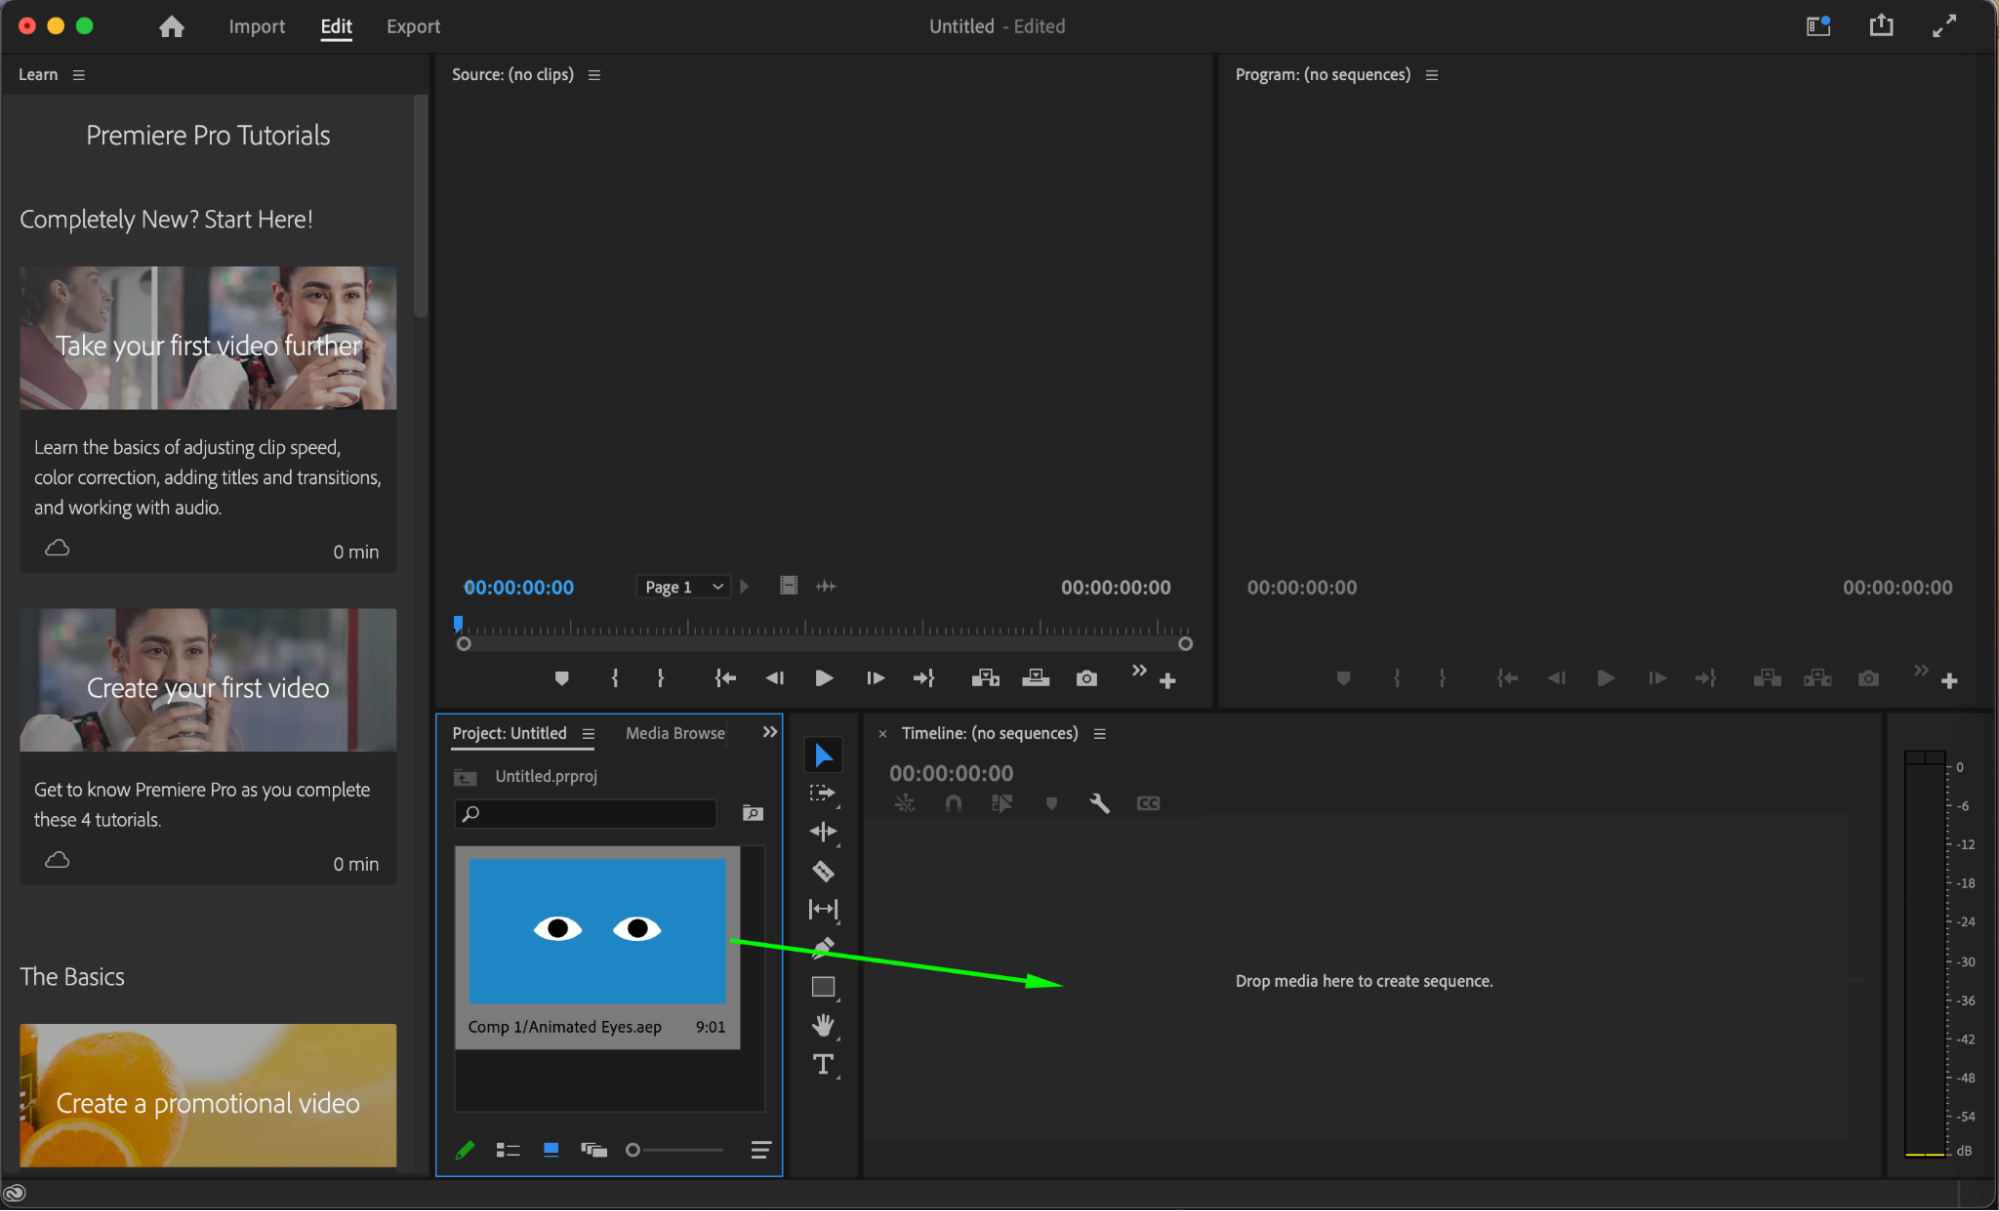The width and height of the screenshot is (1999, 1211).
Task: Click the Export Frame camera icon in Source
Action: 1086,679
